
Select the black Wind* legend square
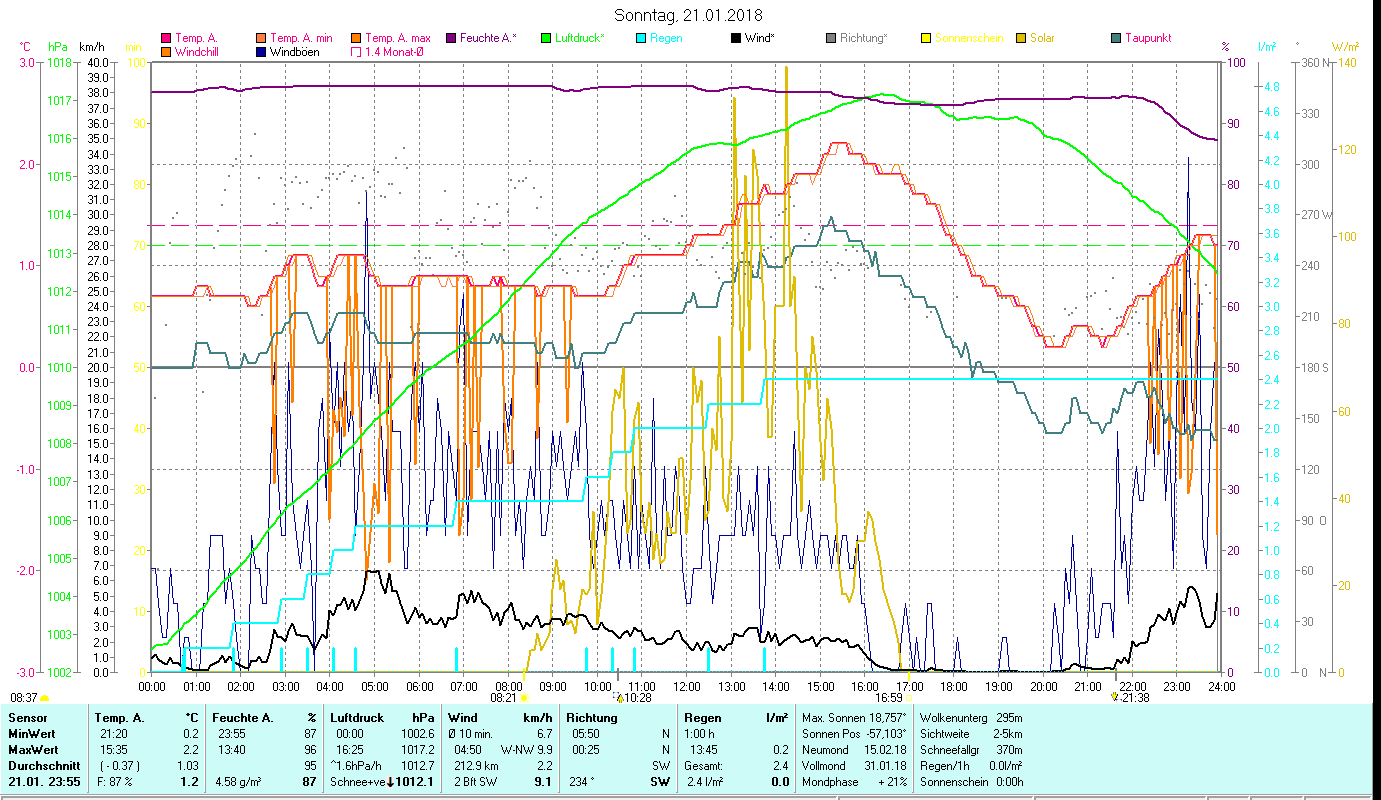(736, 39)
